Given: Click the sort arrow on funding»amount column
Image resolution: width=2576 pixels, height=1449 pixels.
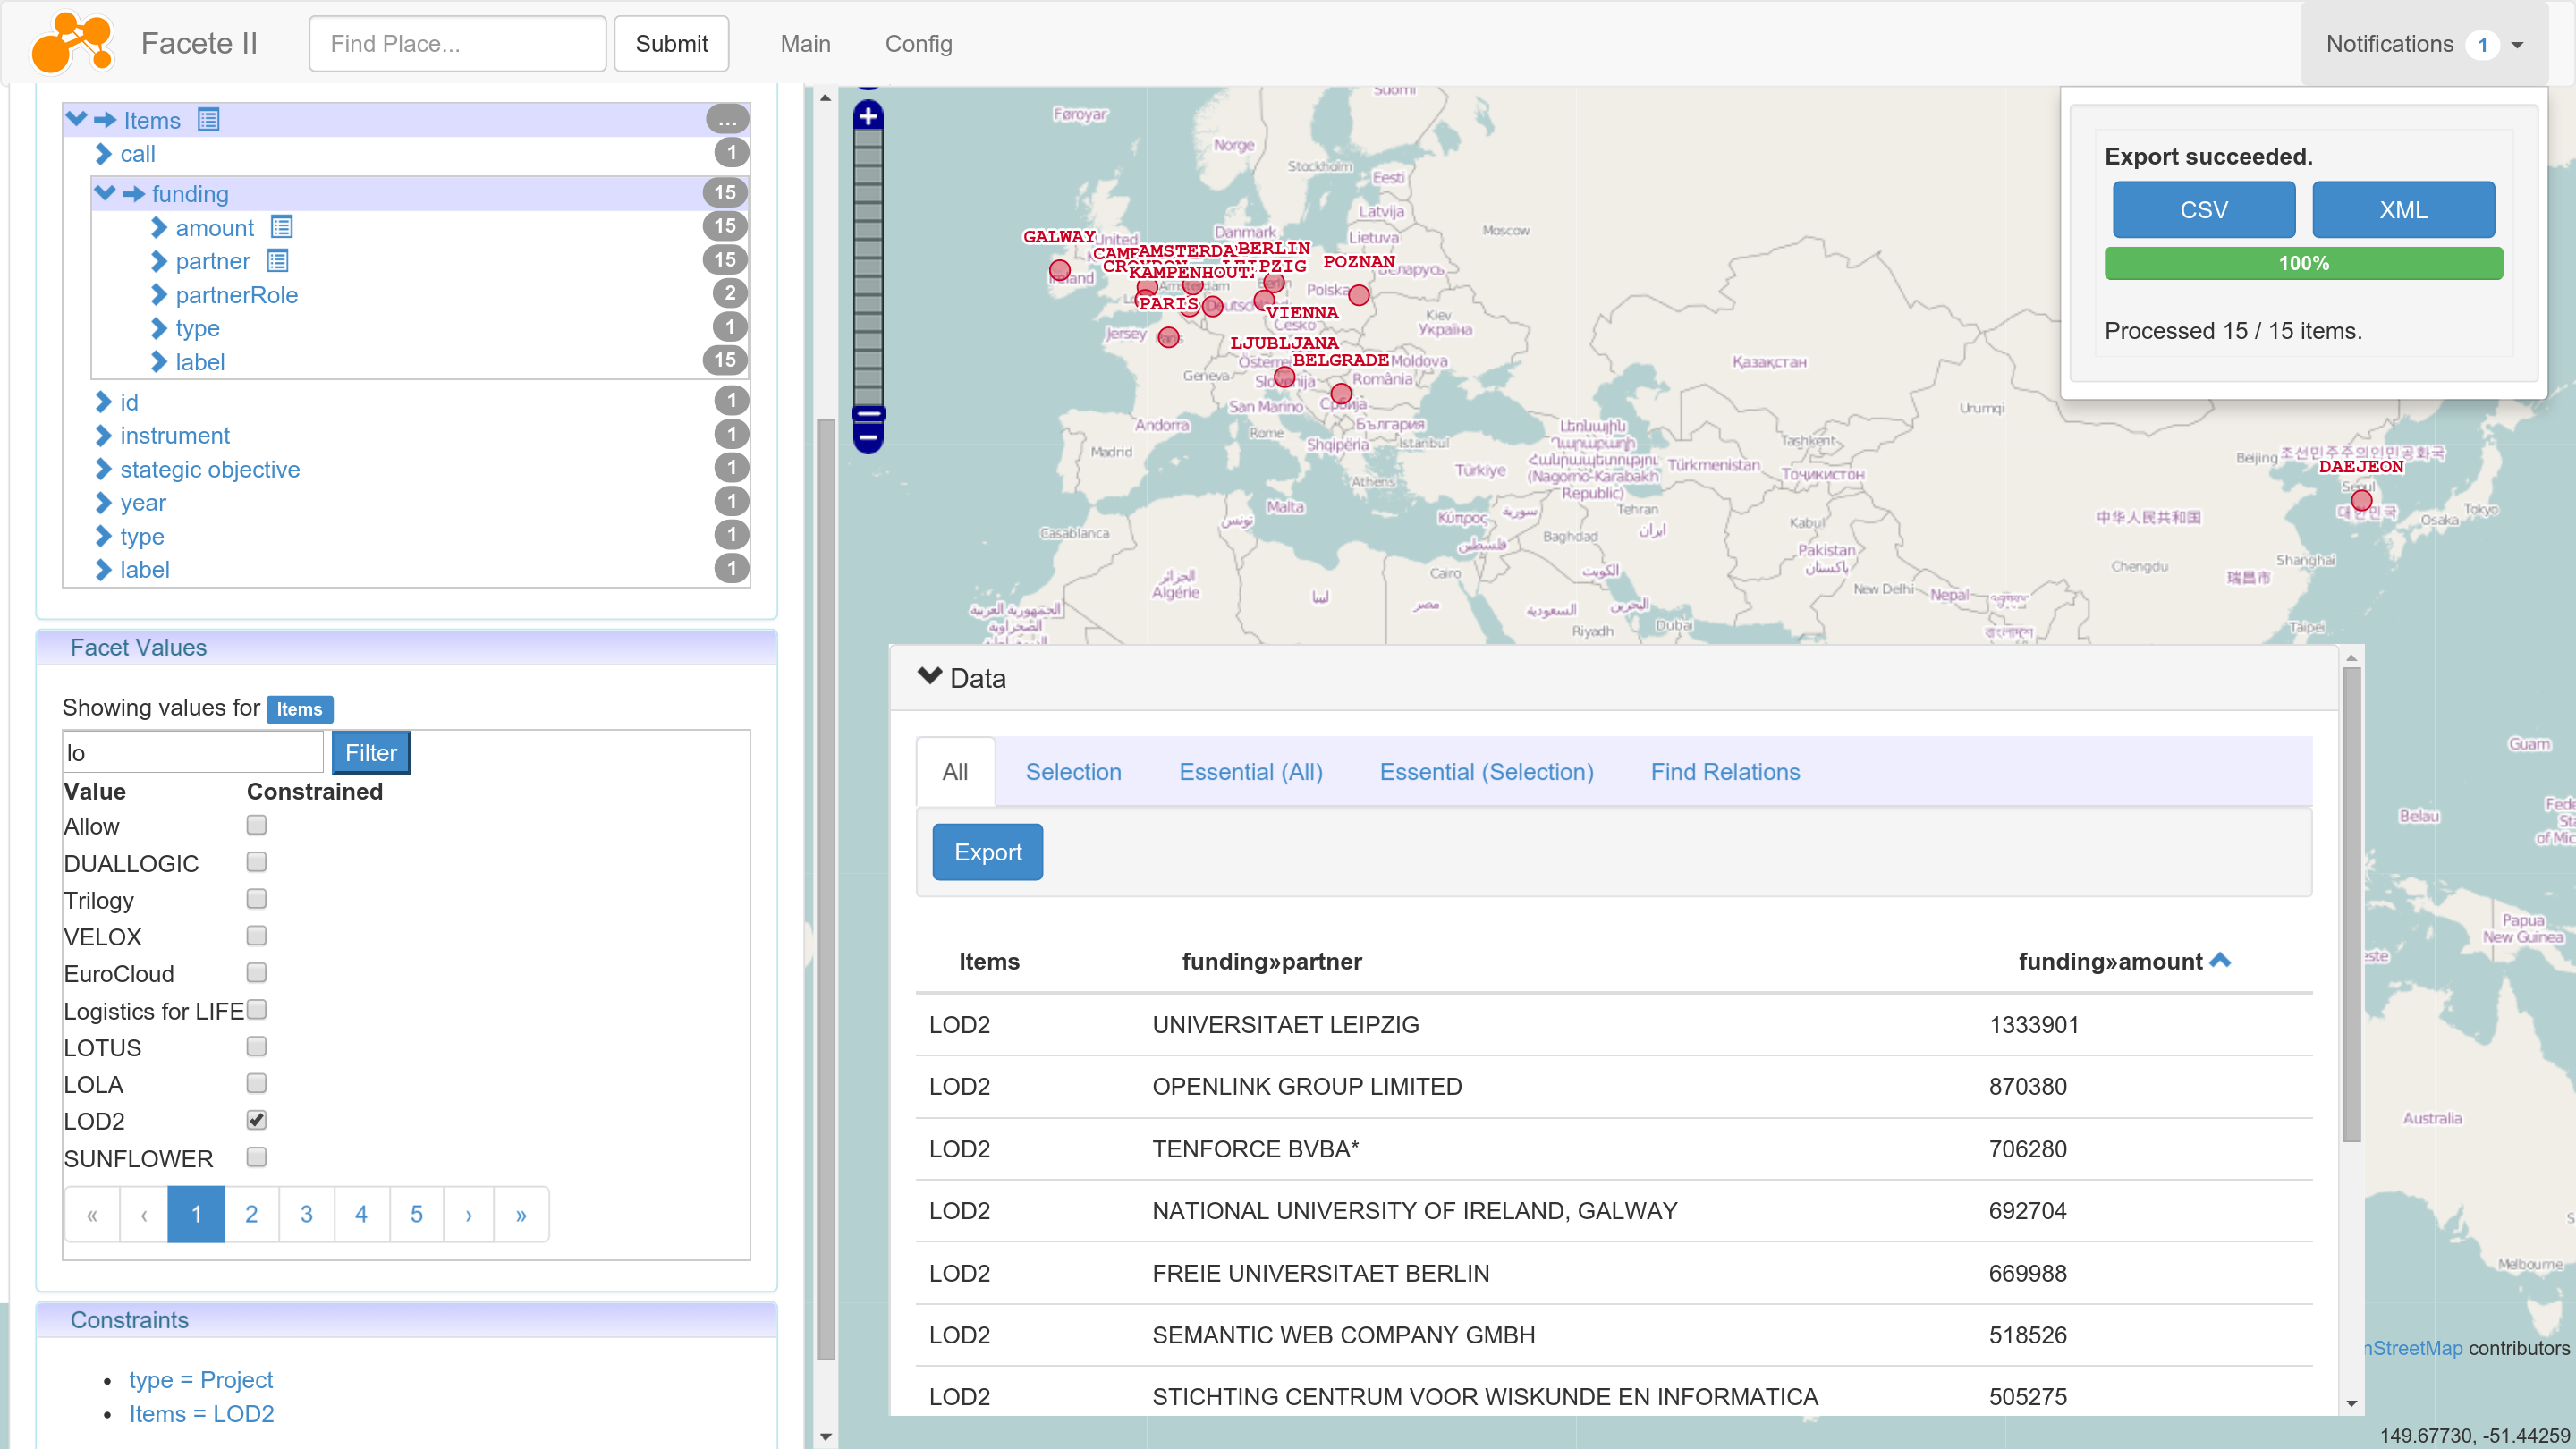Looking at the screenshot, I should pyautogui.click(x=2220, y=960).
